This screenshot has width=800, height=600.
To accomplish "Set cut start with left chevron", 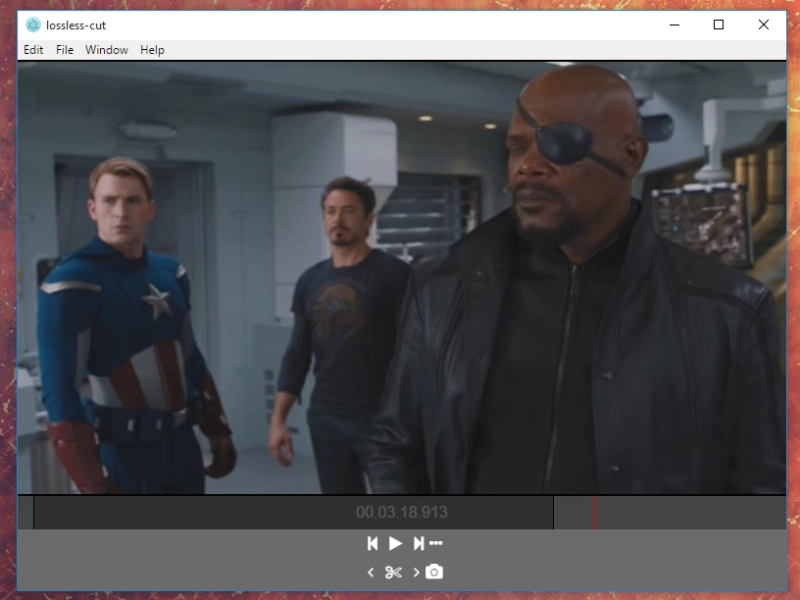I will click(x=370, y=572).
